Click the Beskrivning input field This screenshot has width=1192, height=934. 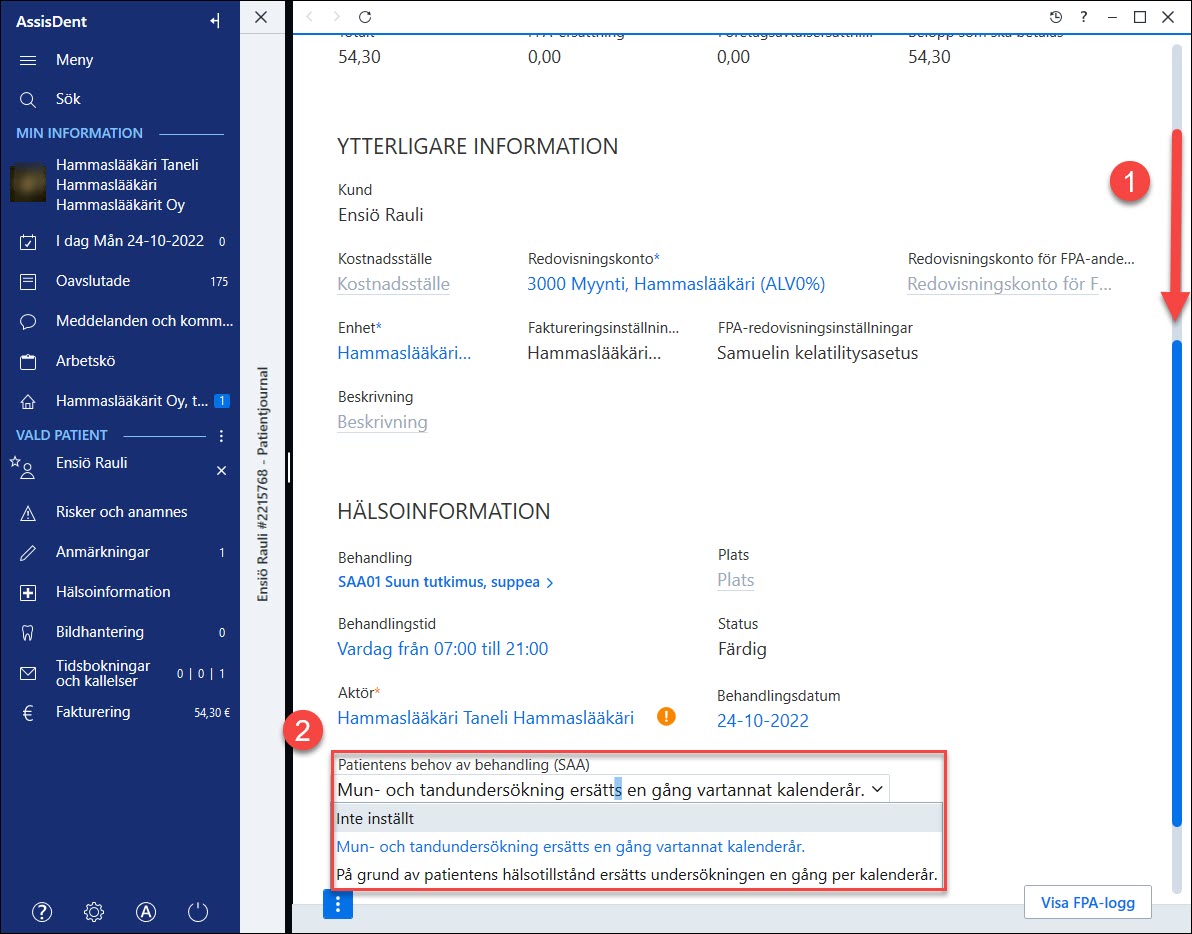point(382,423)
